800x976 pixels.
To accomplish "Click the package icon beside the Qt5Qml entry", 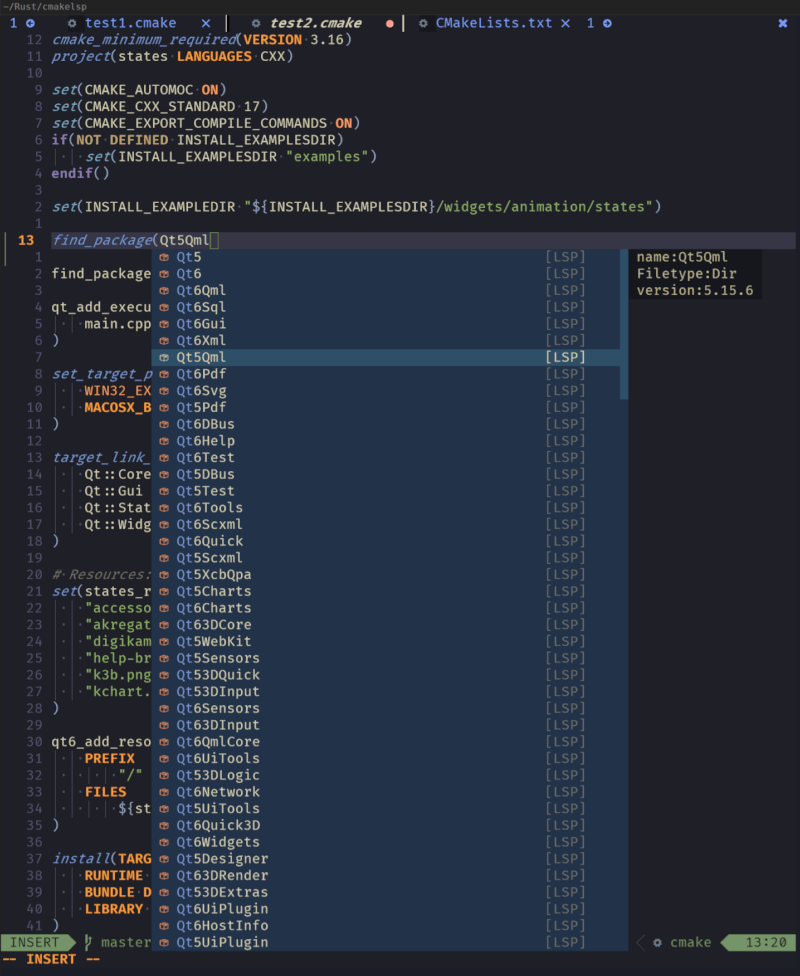I will point(162,356).
